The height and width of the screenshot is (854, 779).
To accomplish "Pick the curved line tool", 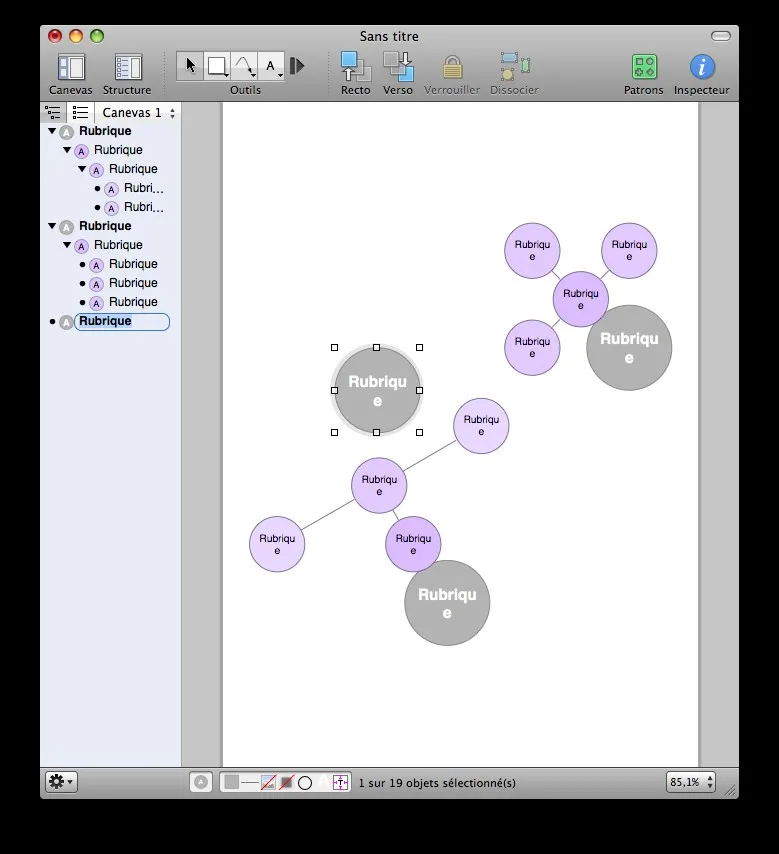I will point(244,66).
